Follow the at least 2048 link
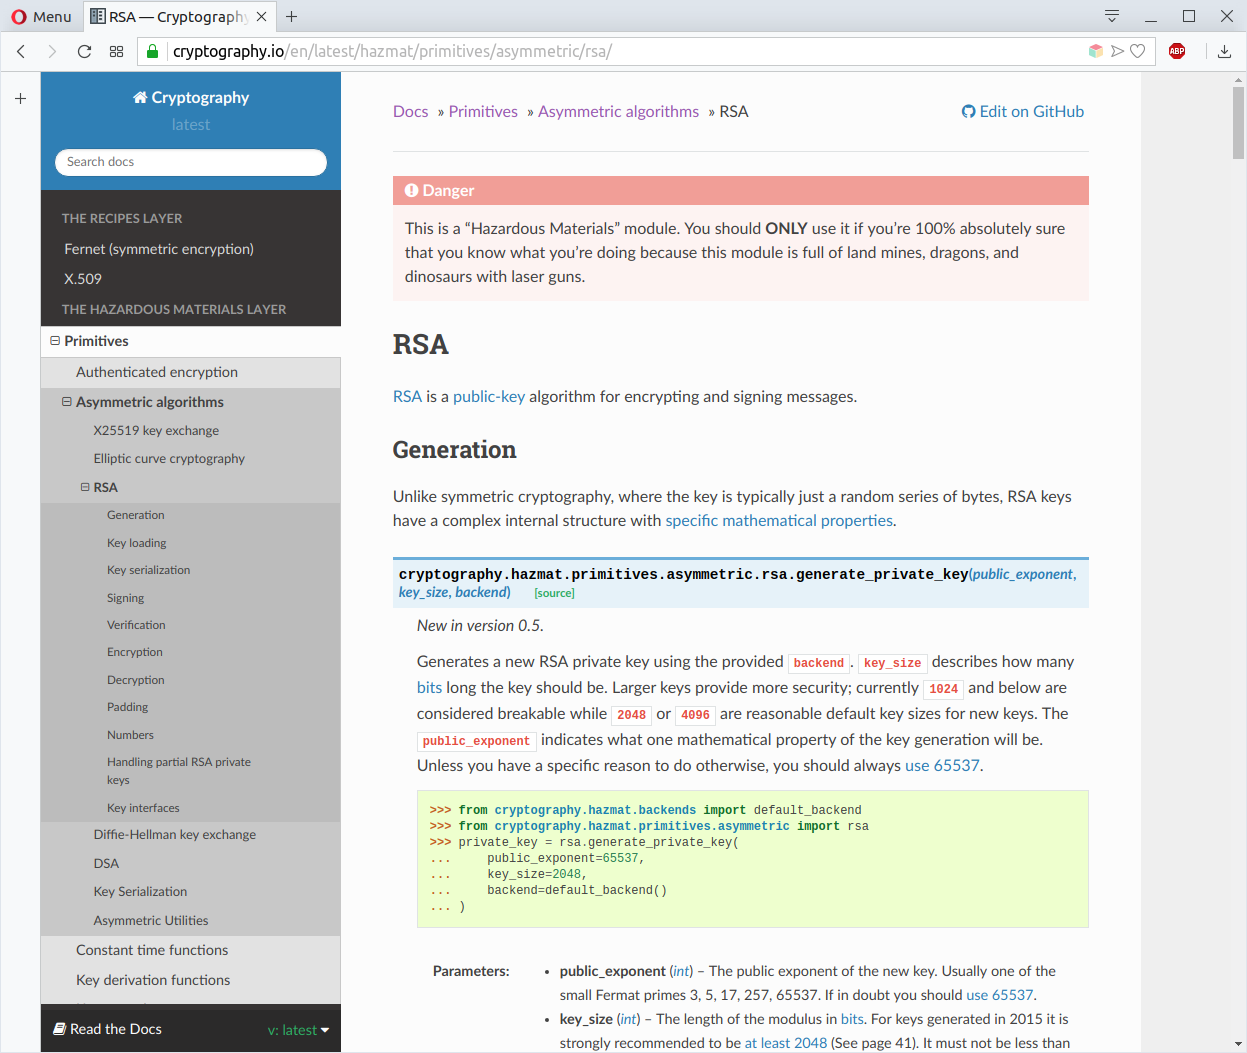Image resolution: width=1247 pixels, height=1053 pixels. click(786, 1043)
